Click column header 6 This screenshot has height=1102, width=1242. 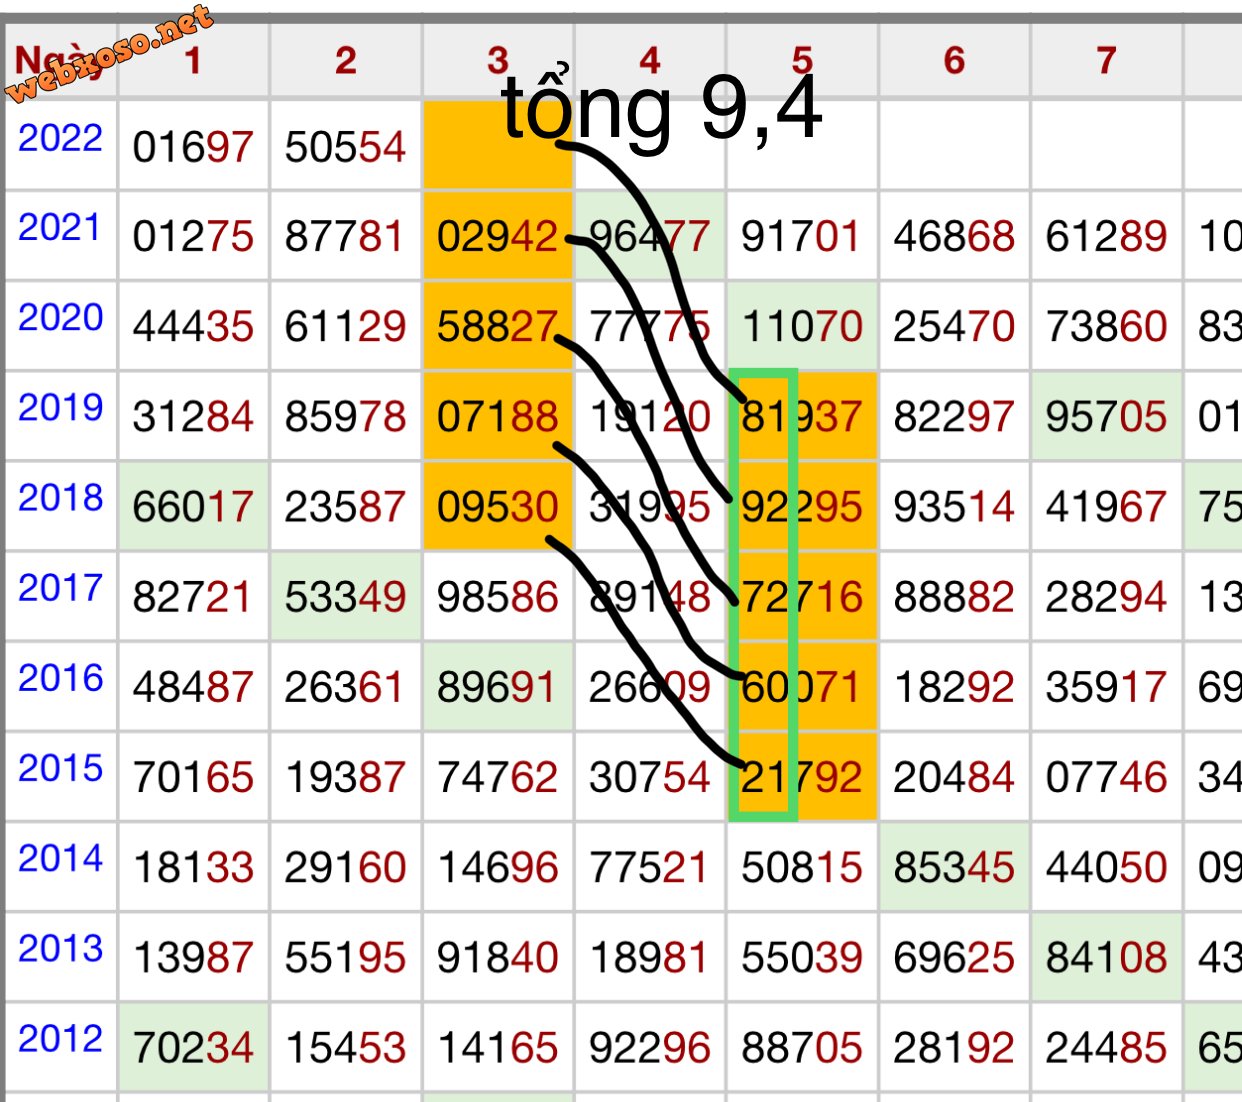coord(954,61)
